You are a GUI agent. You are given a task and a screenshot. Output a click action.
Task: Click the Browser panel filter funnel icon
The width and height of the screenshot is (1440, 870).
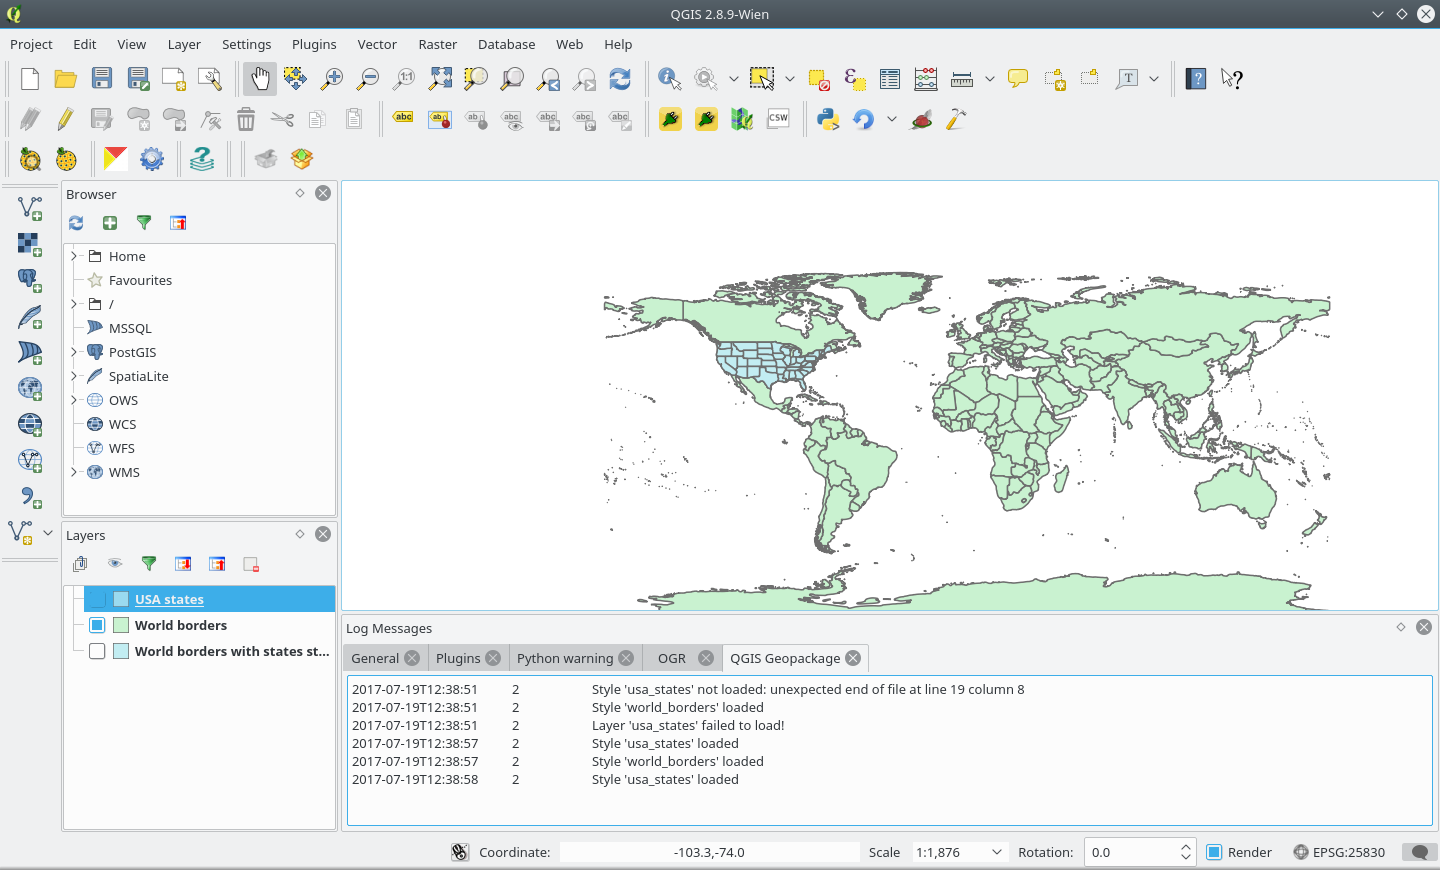[x=144, y=223]
